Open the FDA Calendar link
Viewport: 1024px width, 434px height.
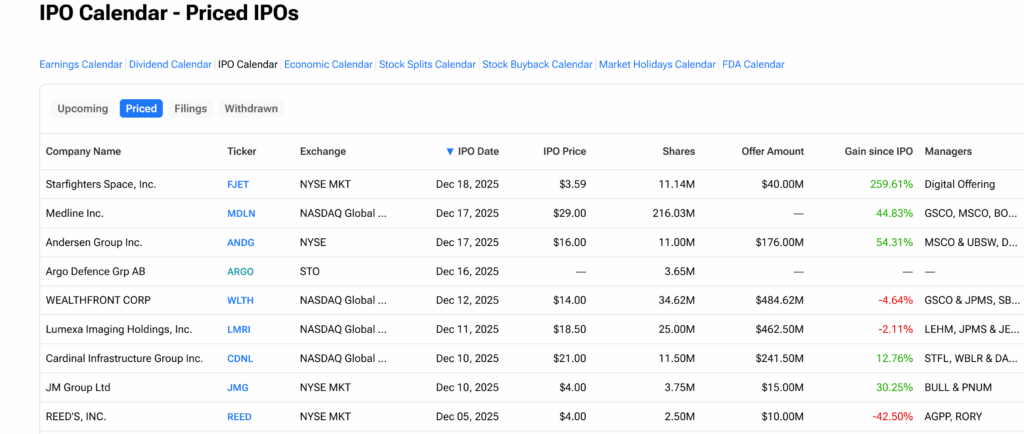coord(753,64)
